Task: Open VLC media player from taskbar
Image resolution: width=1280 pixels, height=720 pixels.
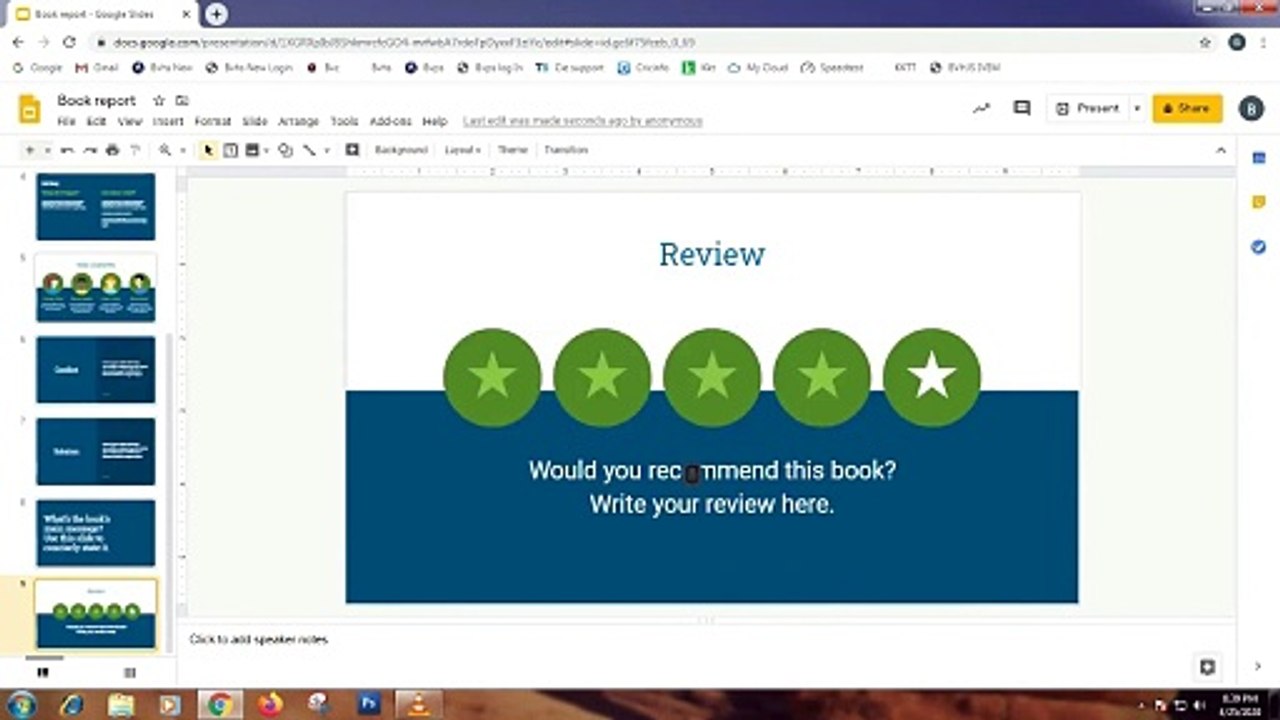Action: click(418, 704)
